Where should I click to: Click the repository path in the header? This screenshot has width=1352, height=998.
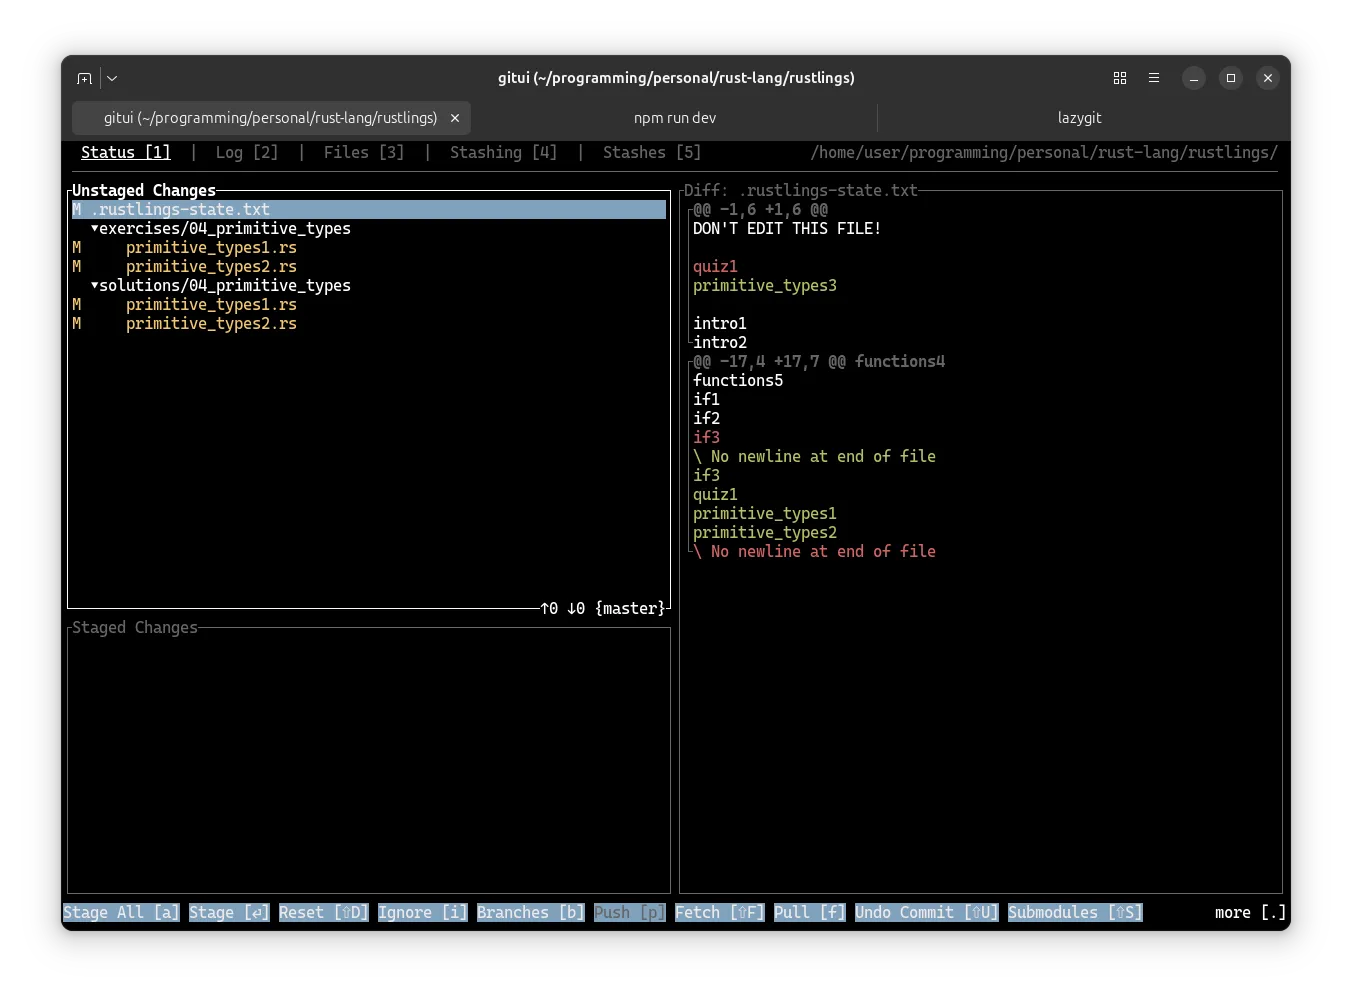pos(1044,152)
